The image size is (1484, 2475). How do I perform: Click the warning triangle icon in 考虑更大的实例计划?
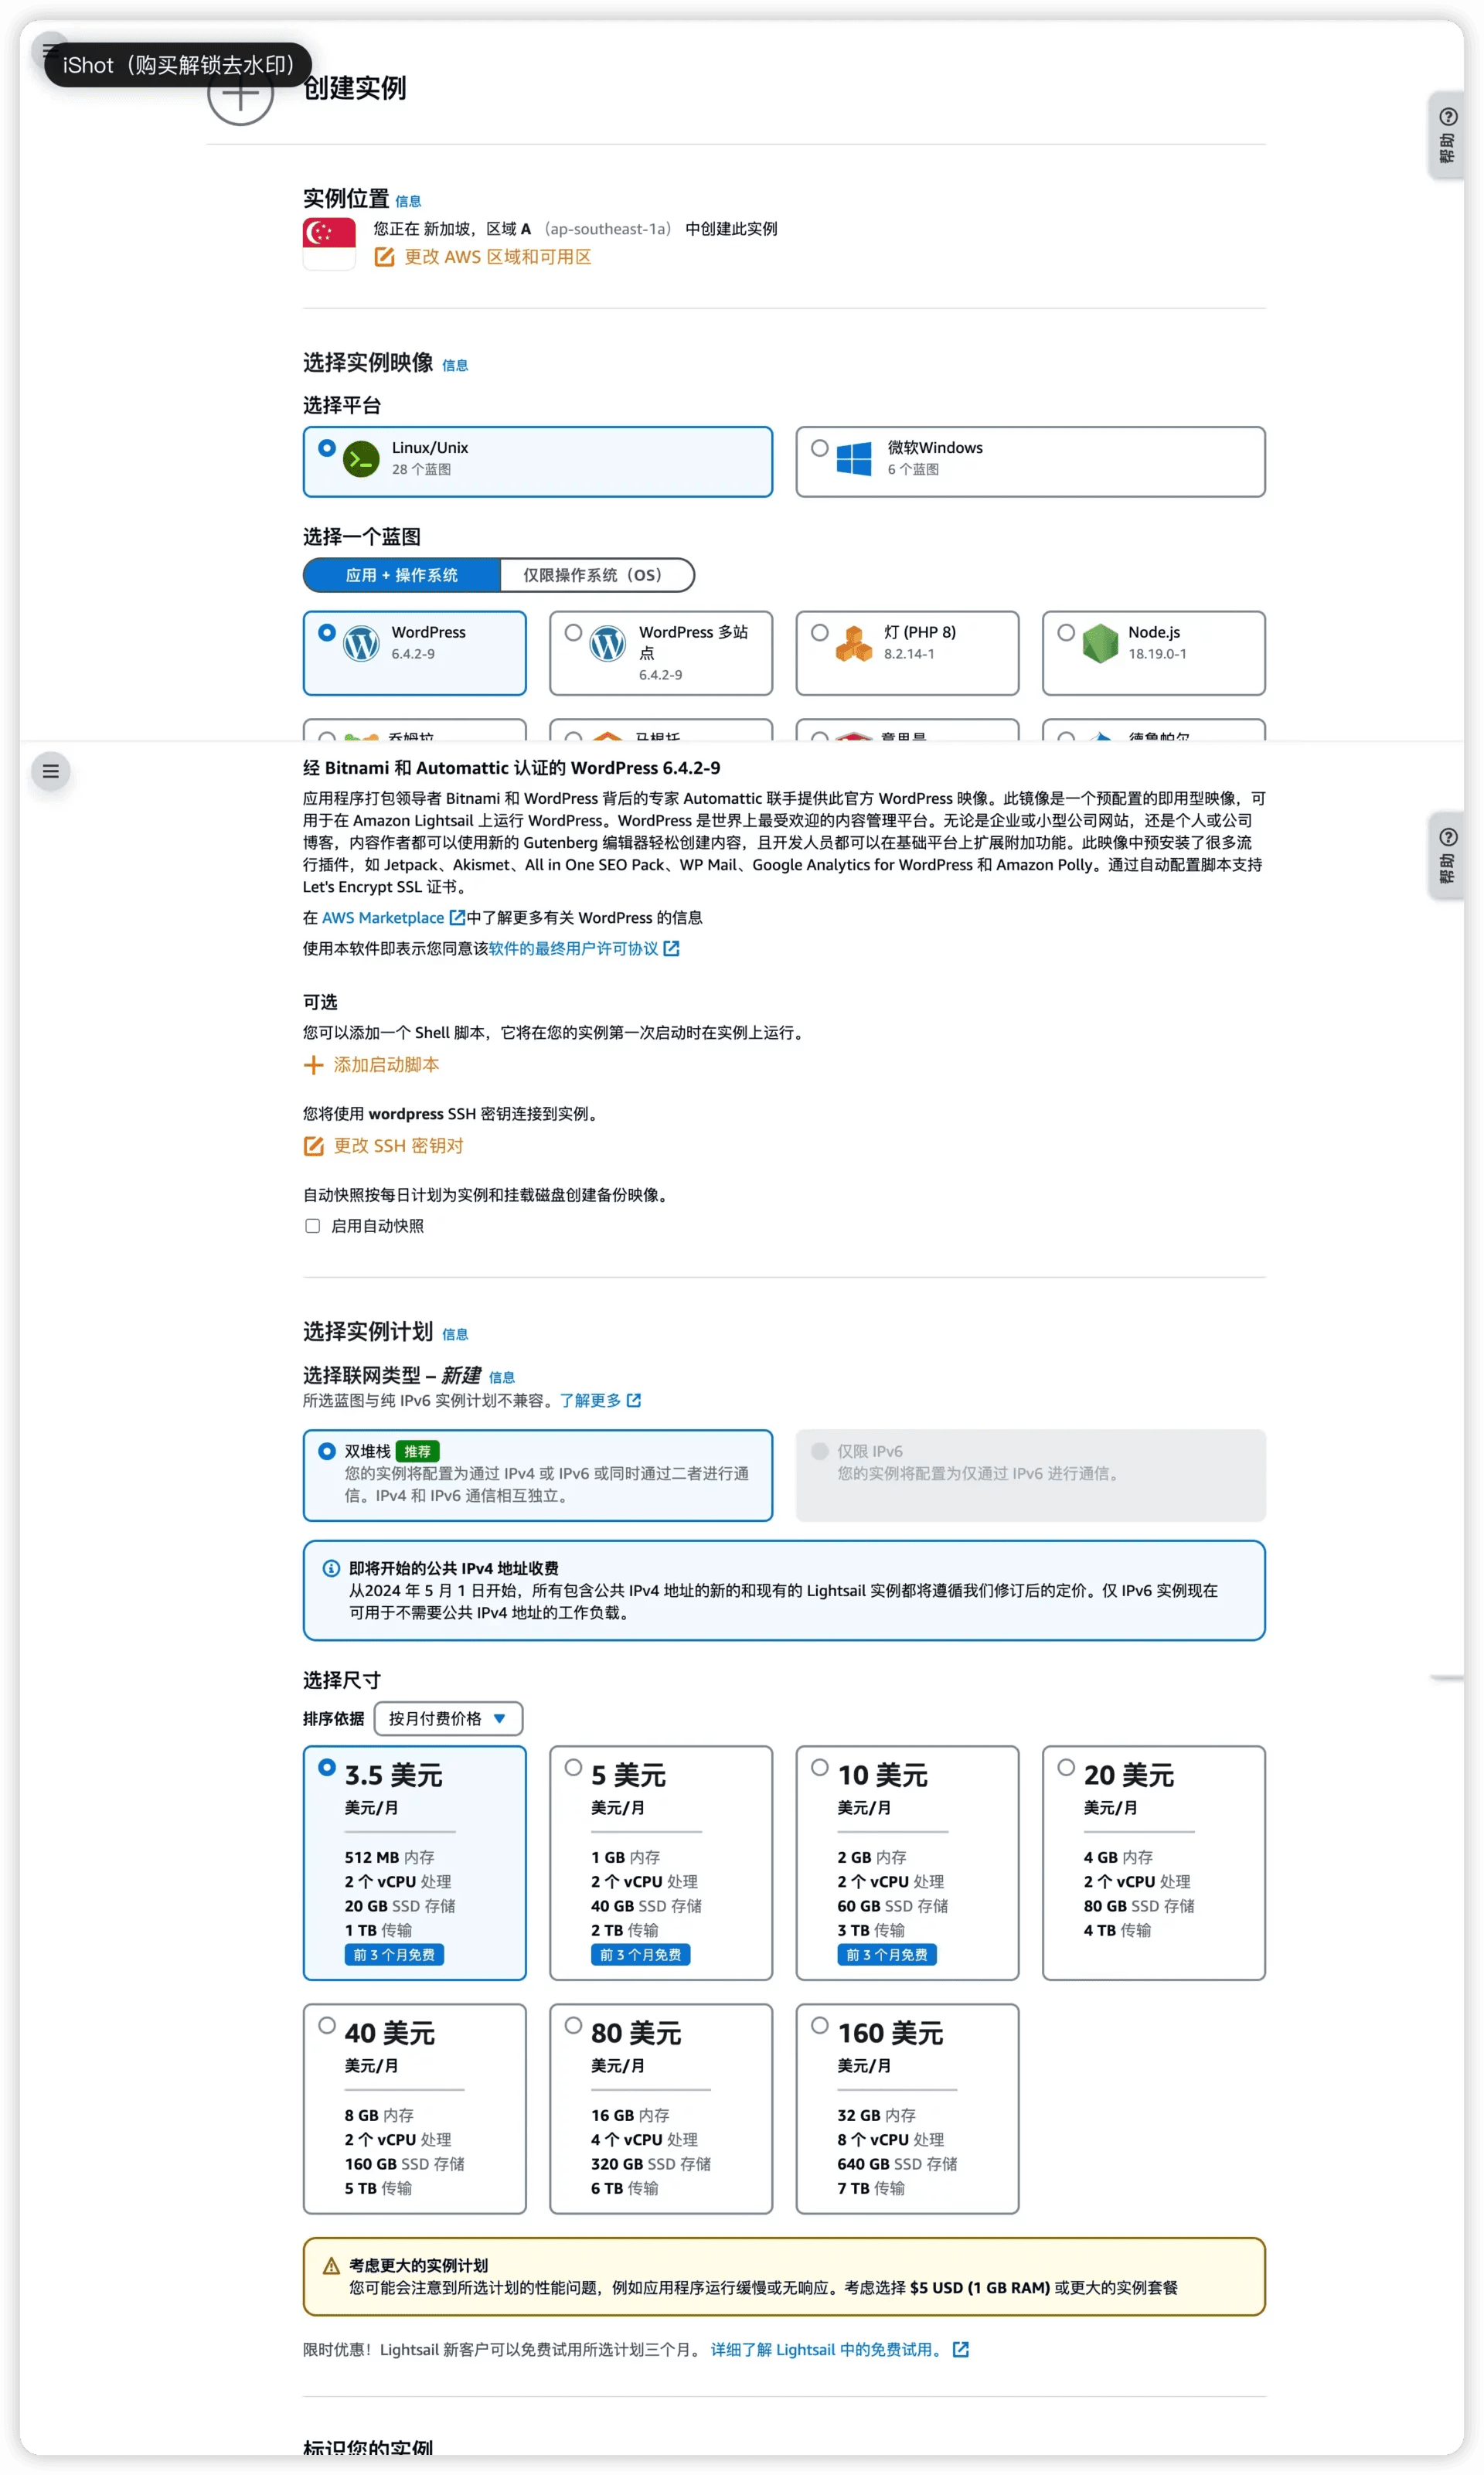[x=331, y=2265]
